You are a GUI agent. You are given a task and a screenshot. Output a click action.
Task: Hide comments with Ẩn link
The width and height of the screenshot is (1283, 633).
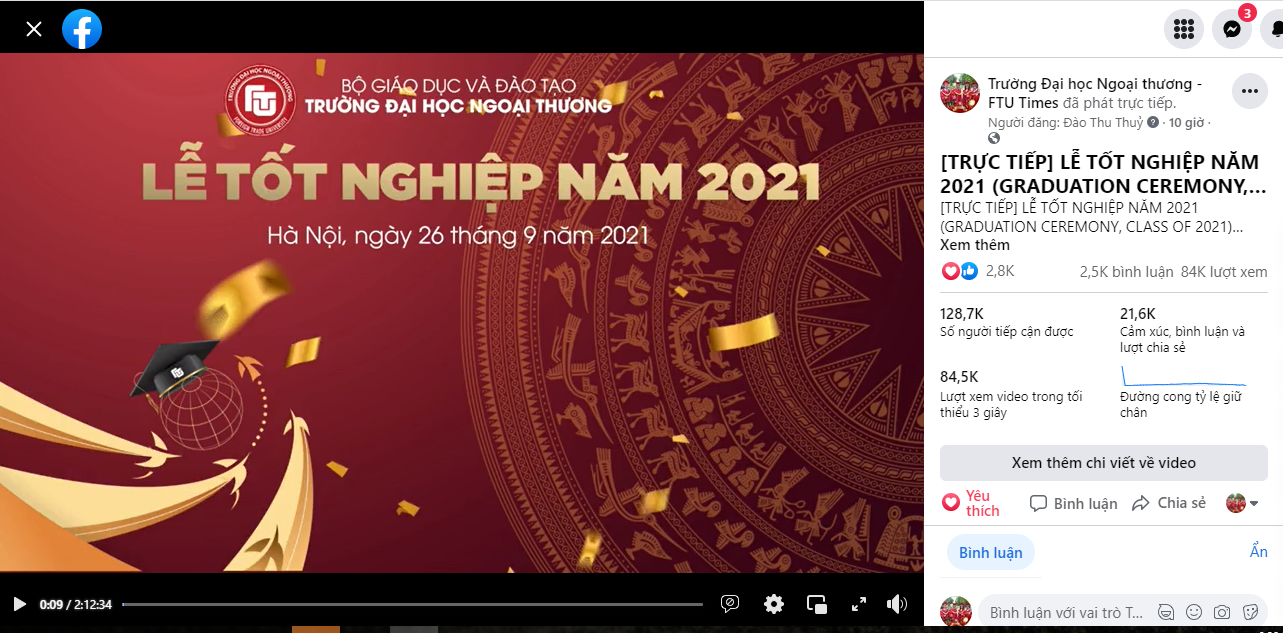pos(1259,552)
